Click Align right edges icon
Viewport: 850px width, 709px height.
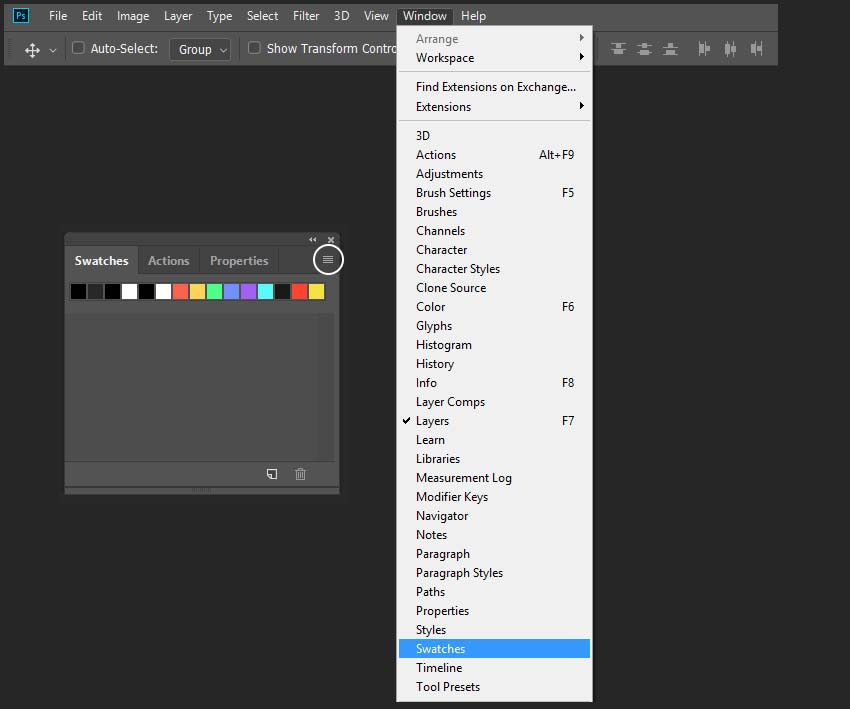tap(756, 49)
